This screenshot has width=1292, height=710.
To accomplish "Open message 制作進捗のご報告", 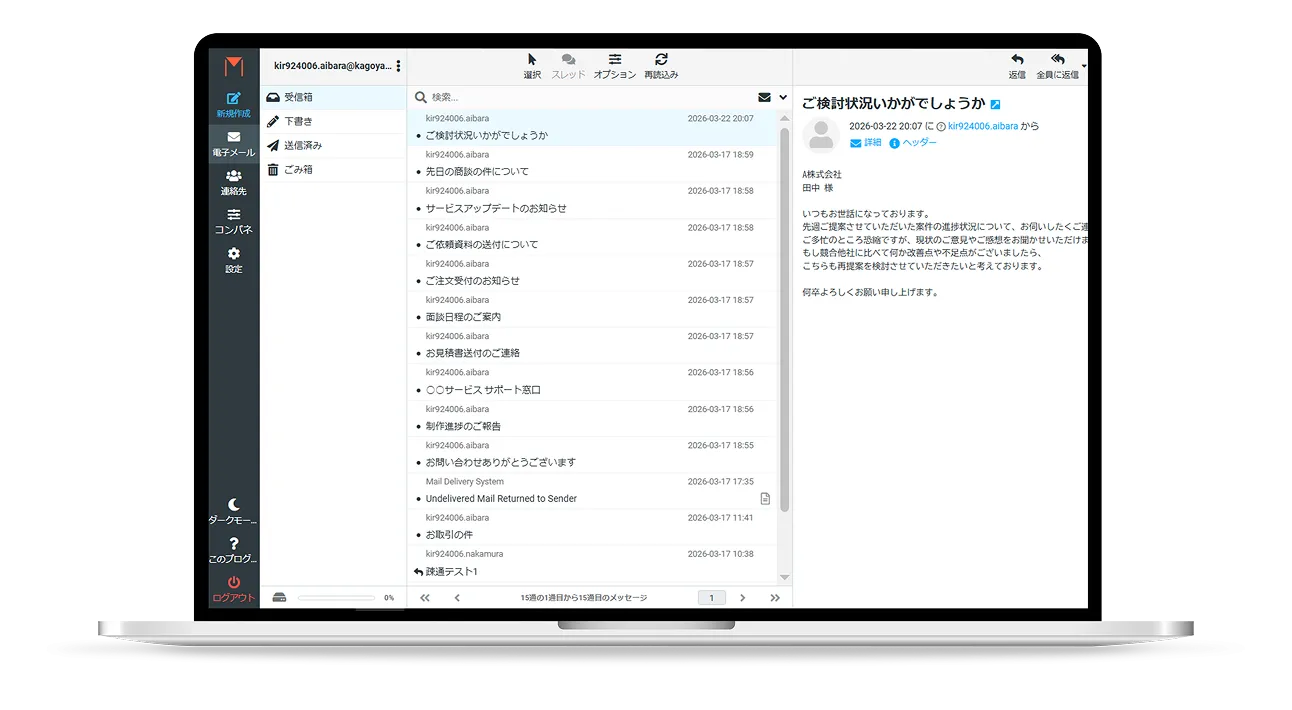I will click(591, 418).
